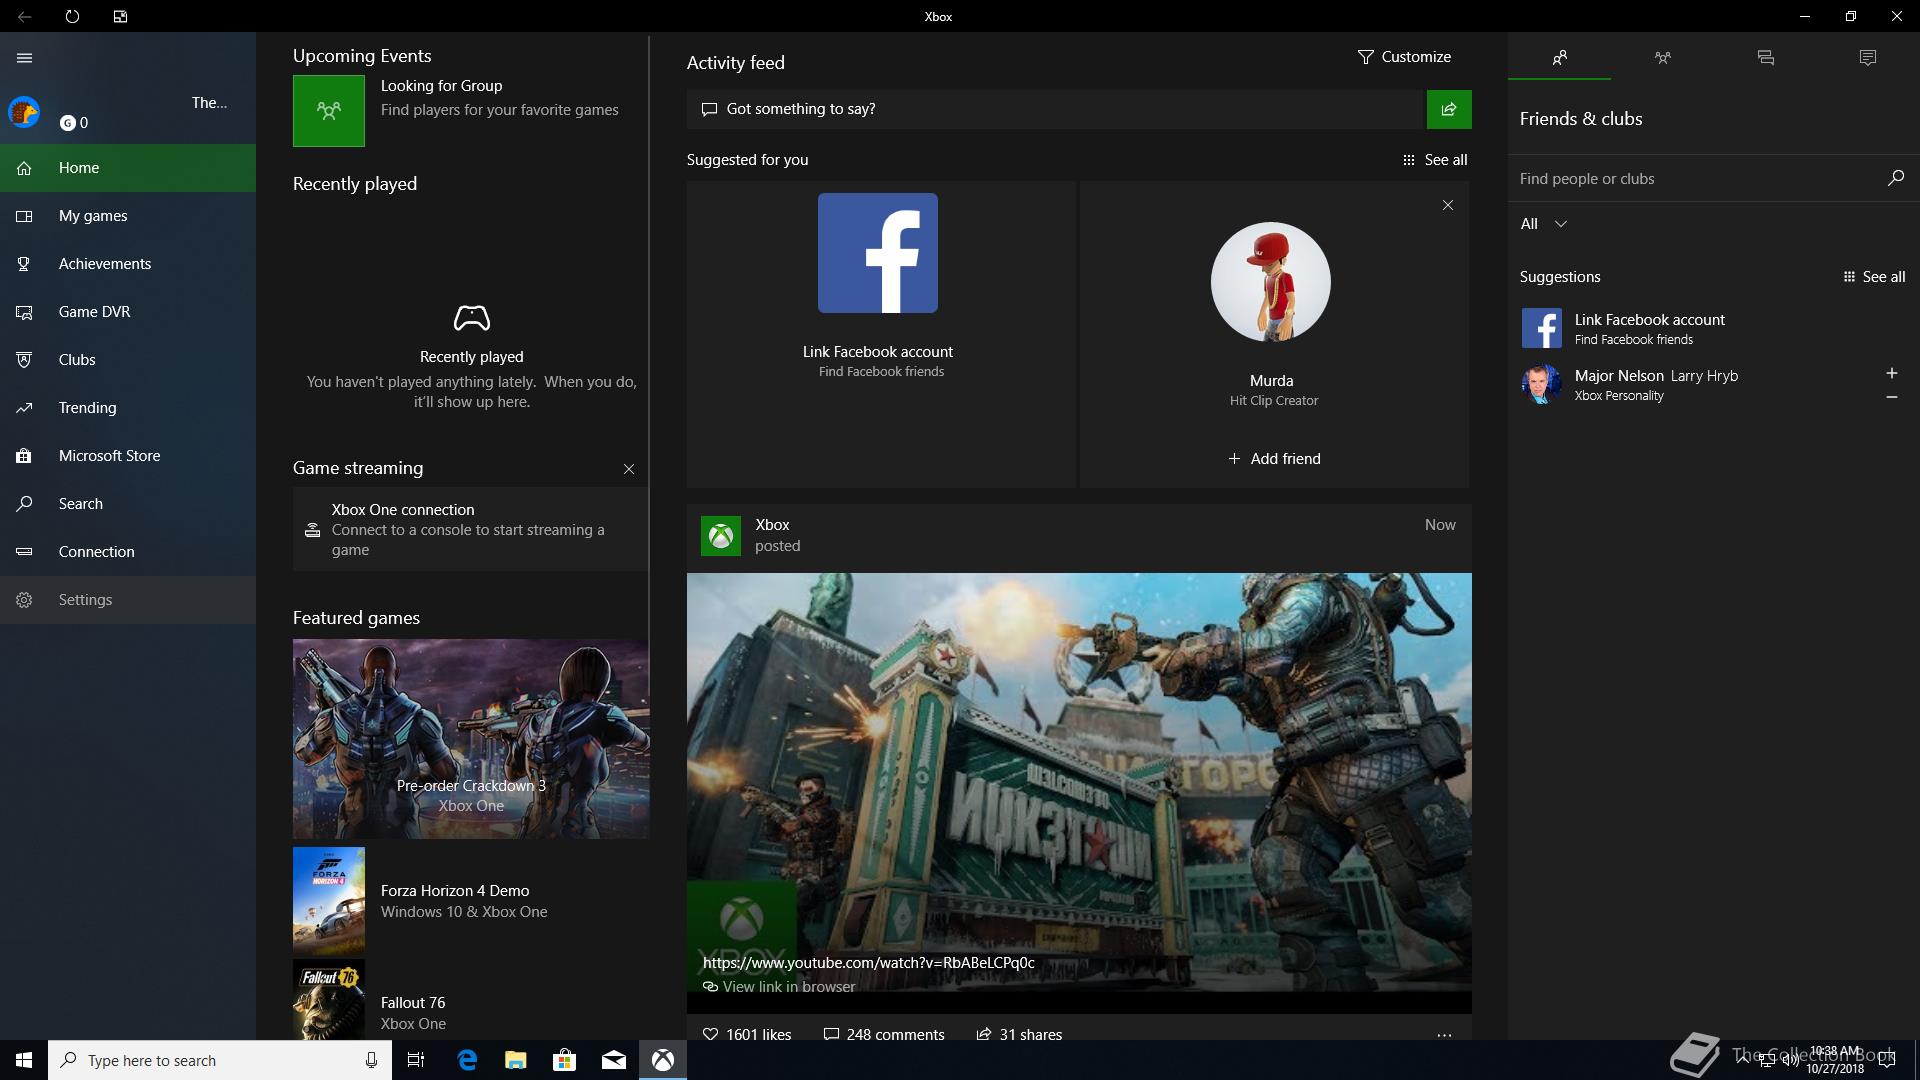Open Connection in sidebar
1920x1080 pixels.
(128, 552)
